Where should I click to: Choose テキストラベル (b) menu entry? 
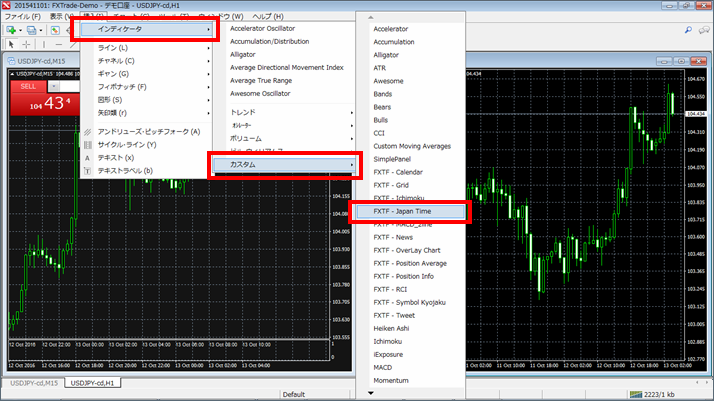(125, 171)
